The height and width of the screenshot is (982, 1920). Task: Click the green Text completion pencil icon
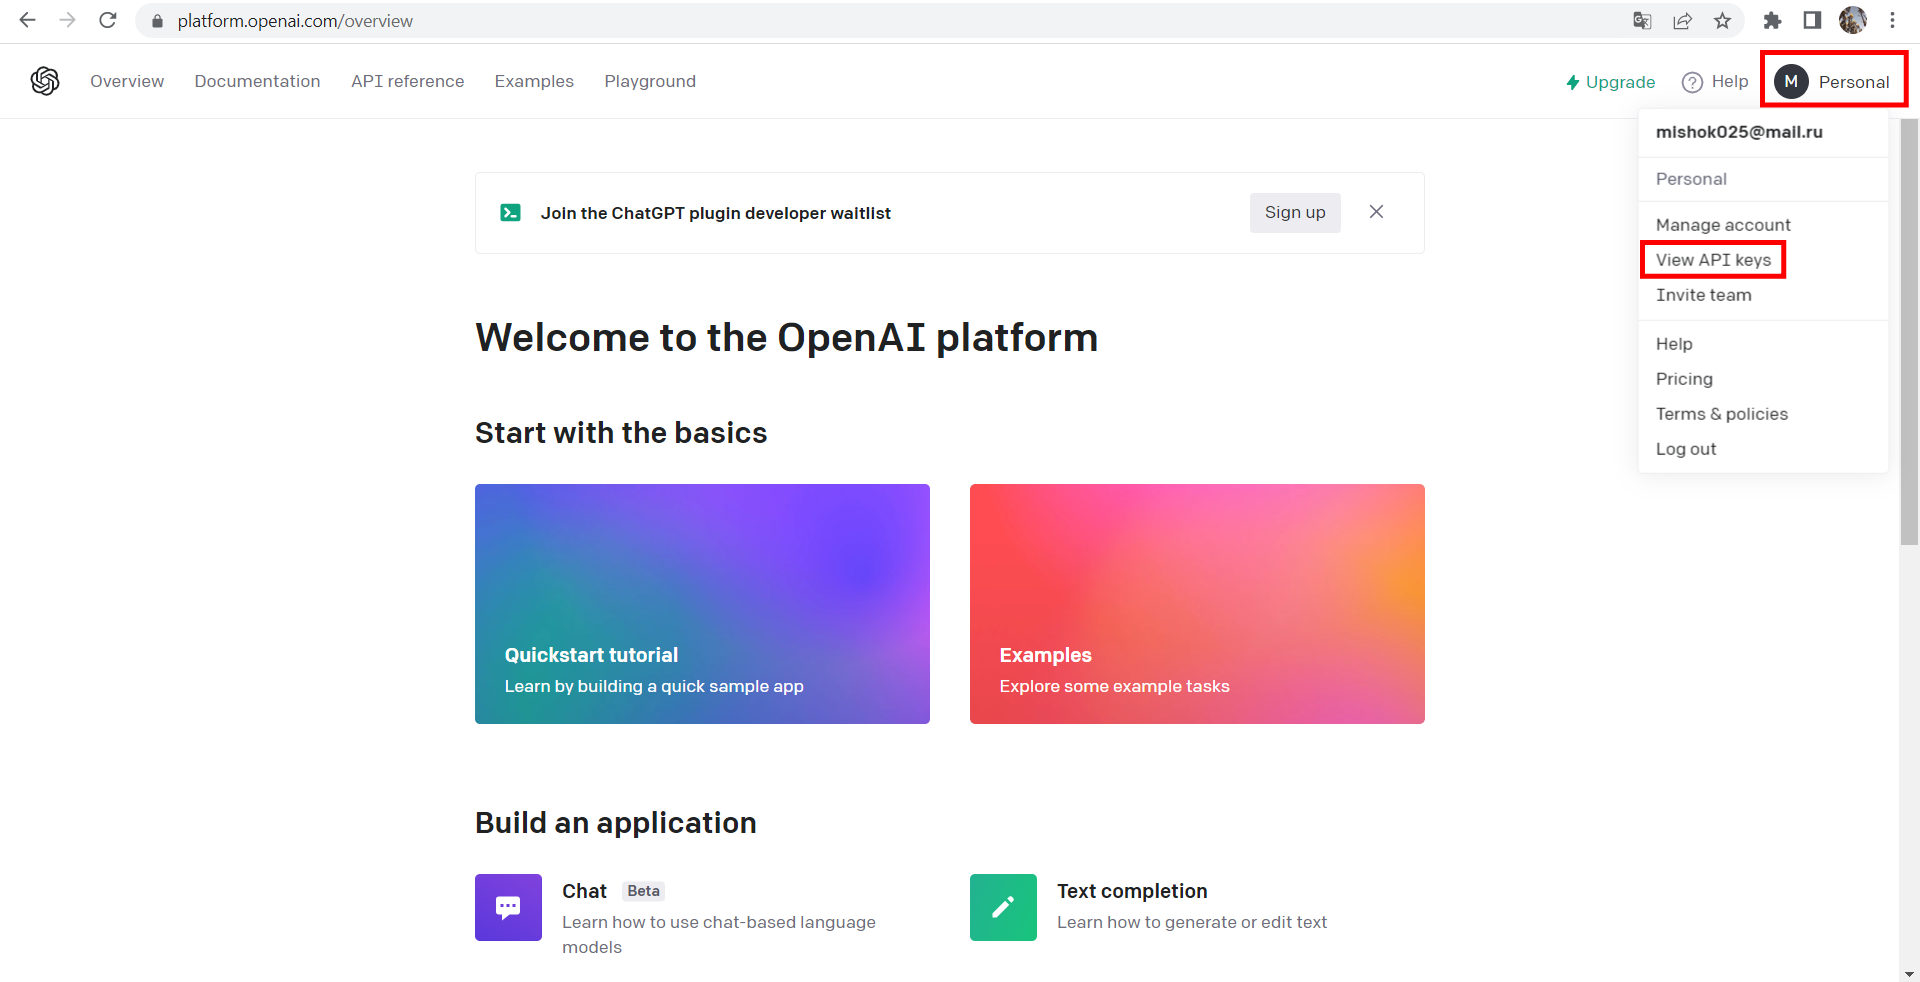1003,907
